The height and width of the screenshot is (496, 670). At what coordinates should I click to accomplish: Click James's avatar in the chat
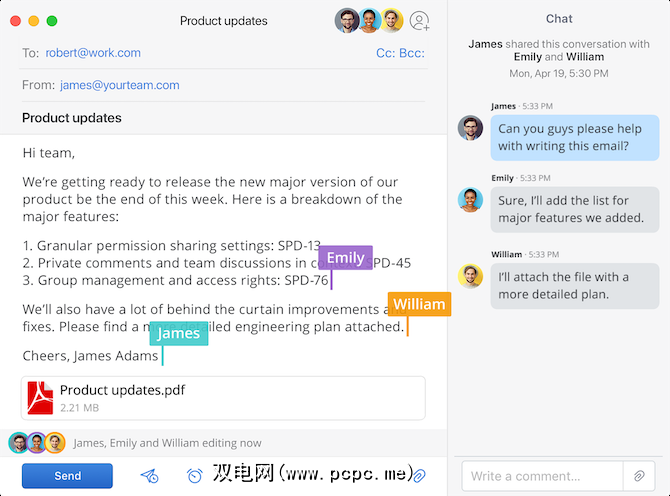point(470,128)
